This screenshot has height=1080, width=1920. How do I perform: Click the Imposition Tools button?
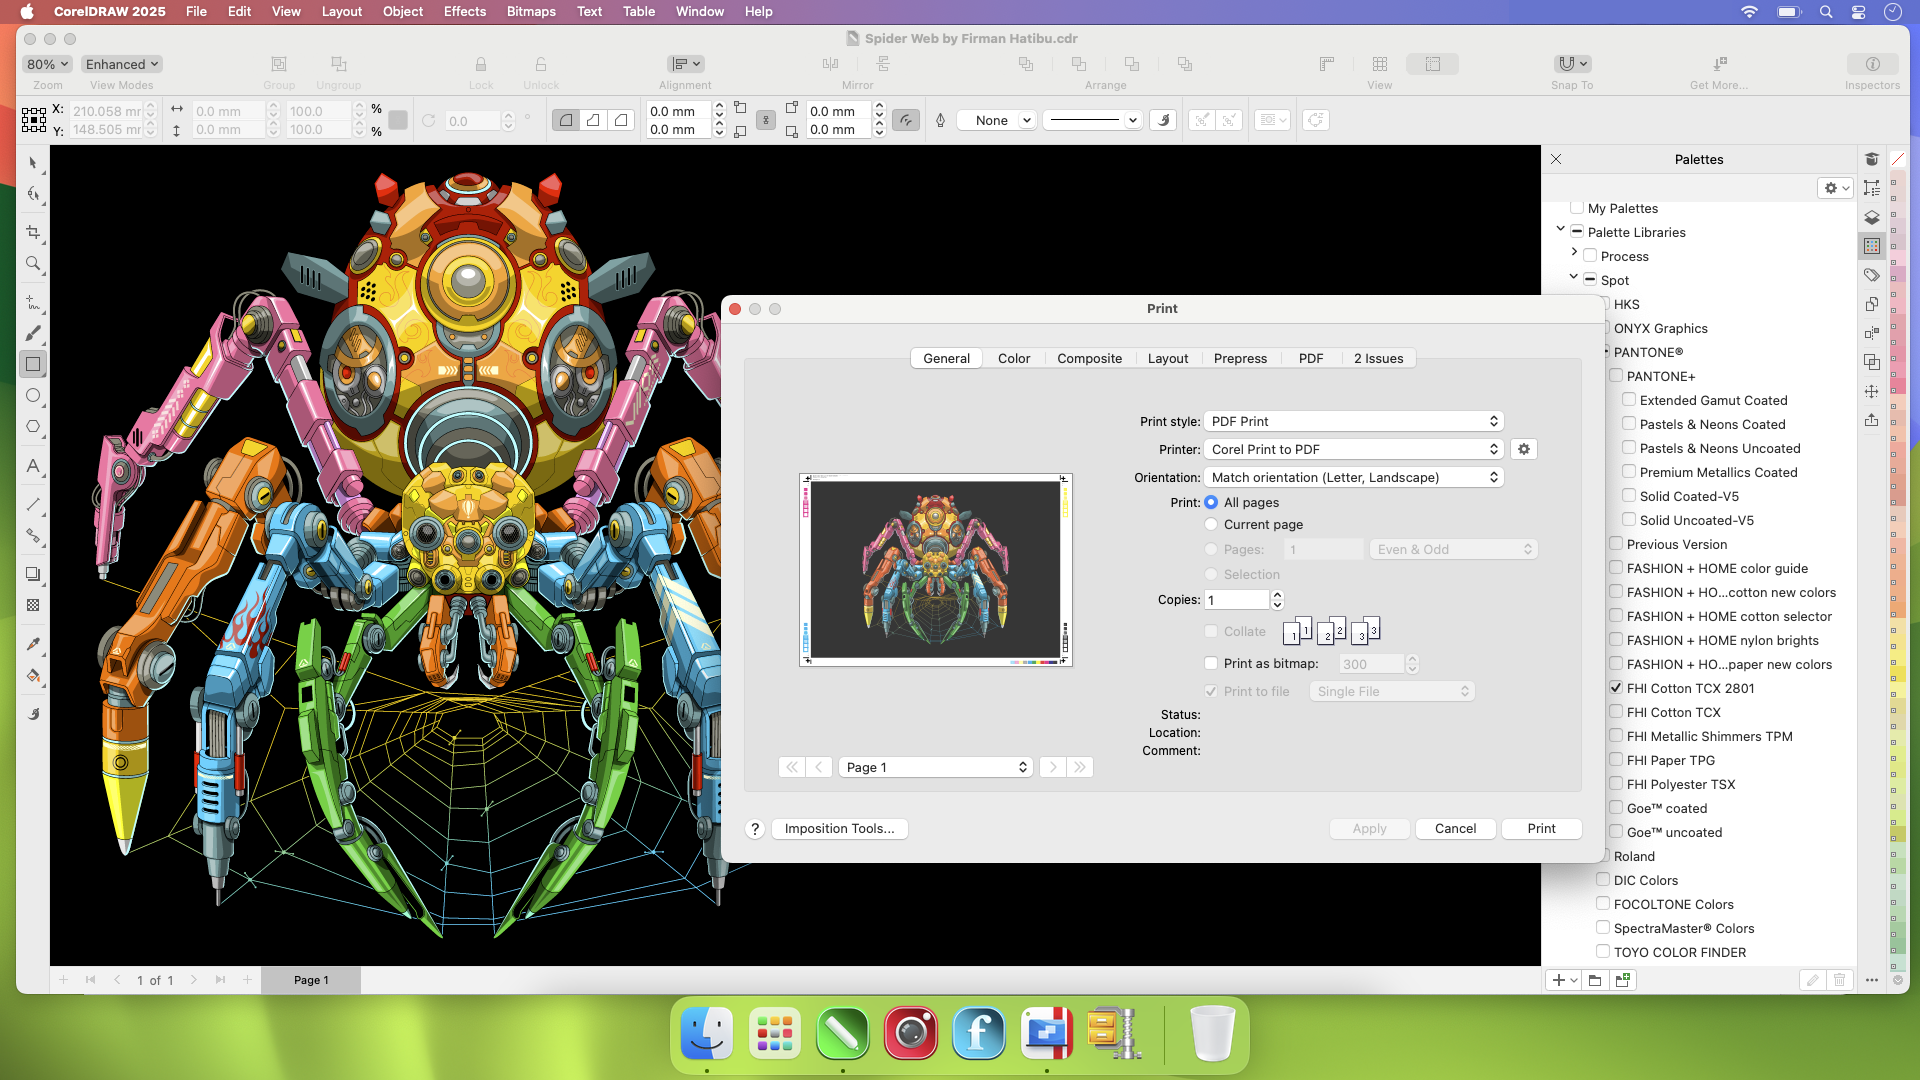(x=839, y=828)
